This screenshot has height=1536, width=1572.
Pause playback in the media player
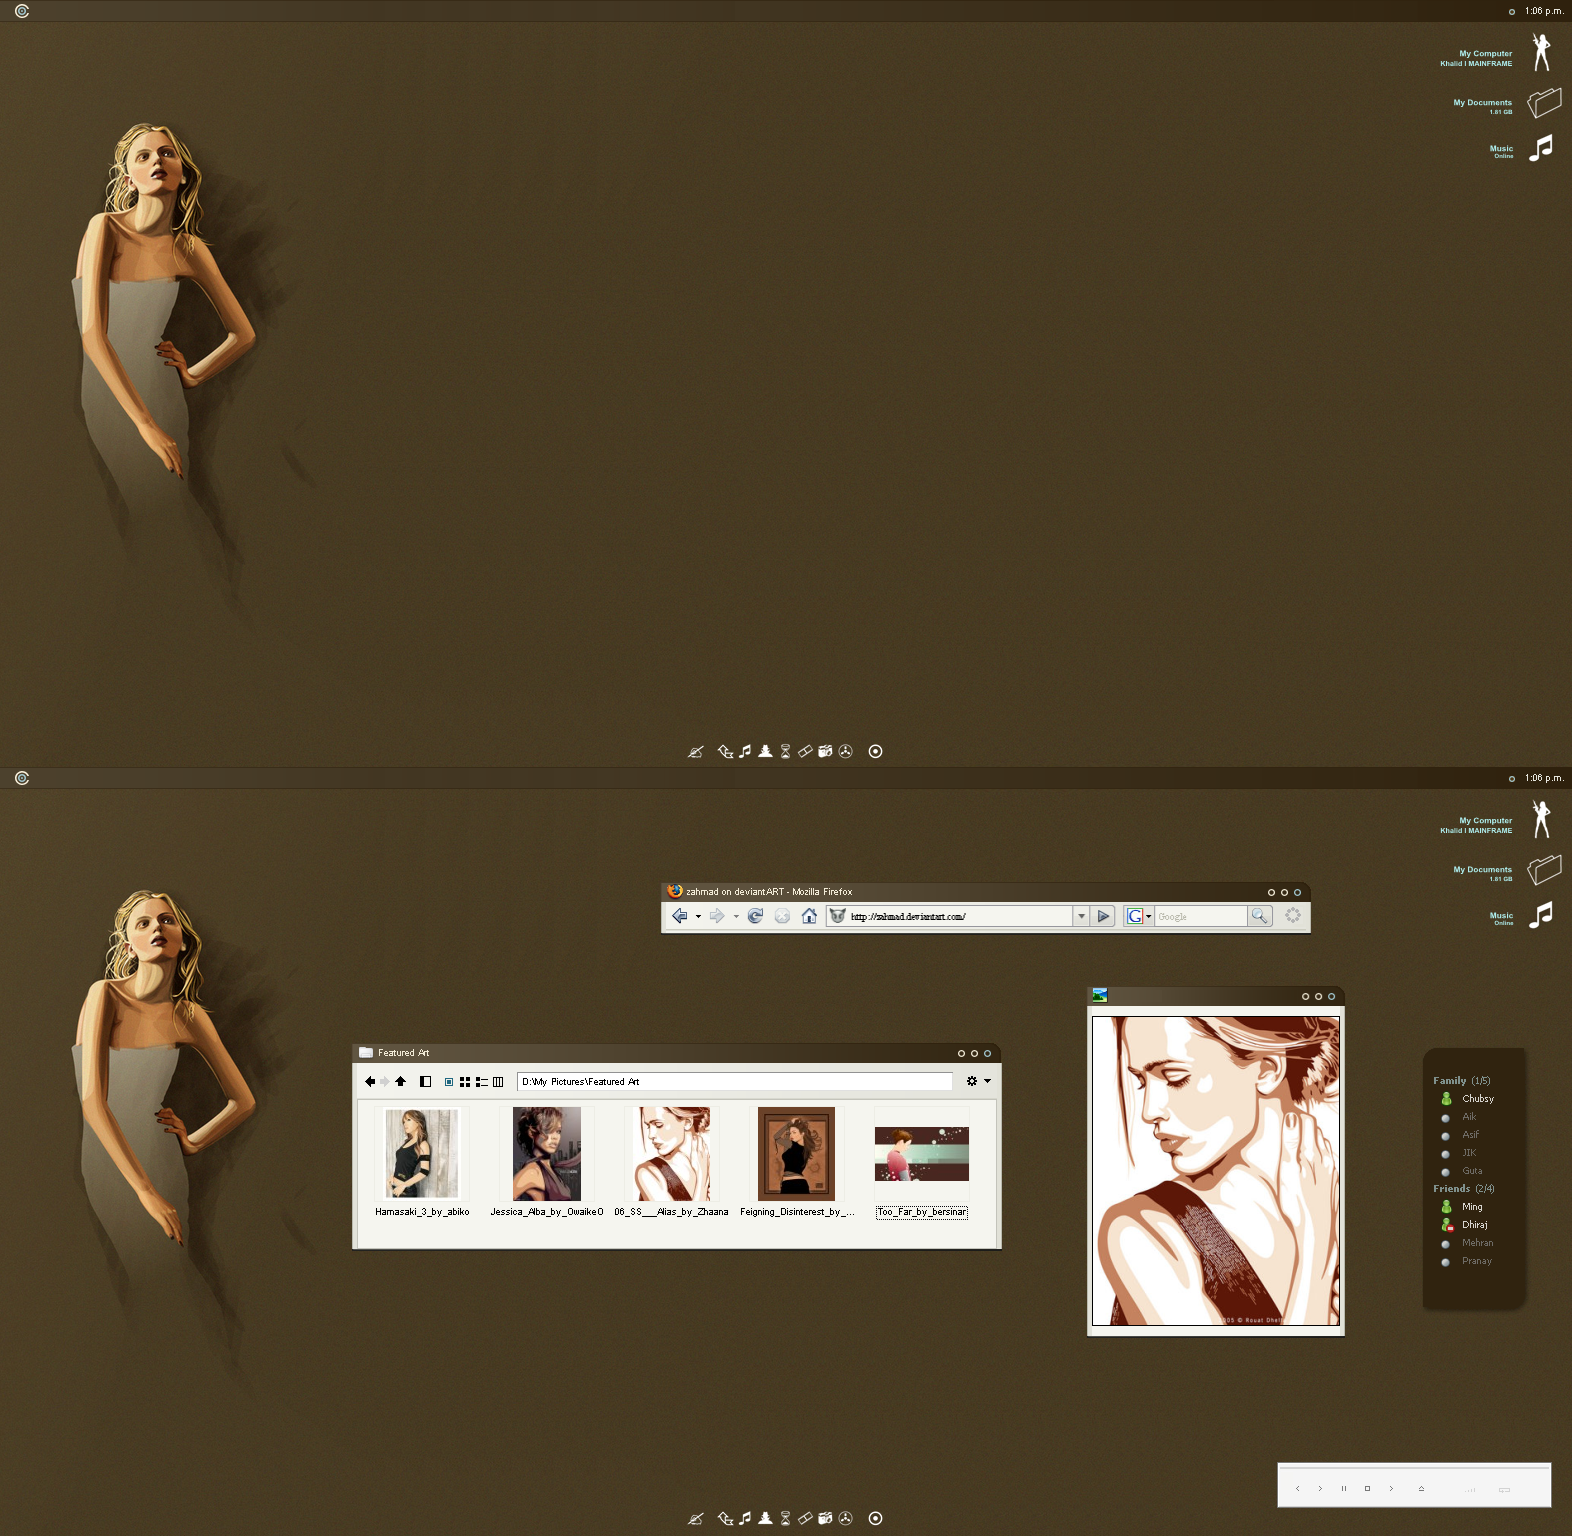1344,1488
